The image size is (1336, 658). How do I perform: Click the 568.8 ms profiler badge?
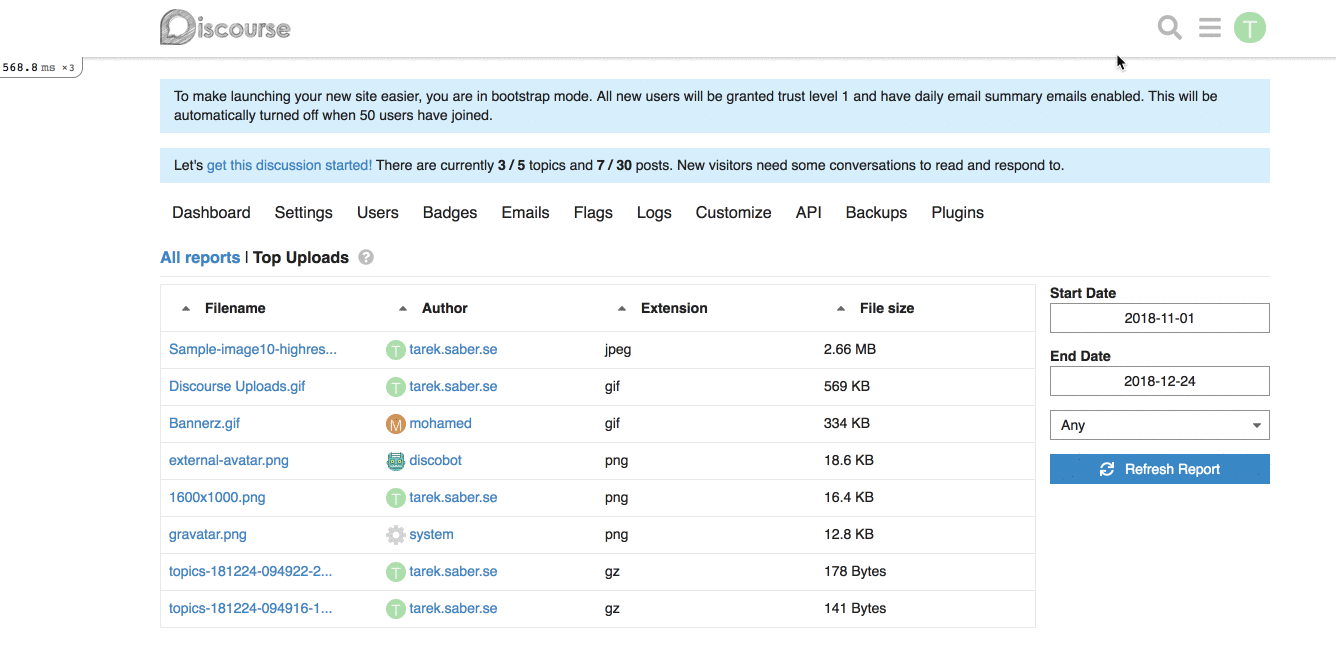pos(40,67)
